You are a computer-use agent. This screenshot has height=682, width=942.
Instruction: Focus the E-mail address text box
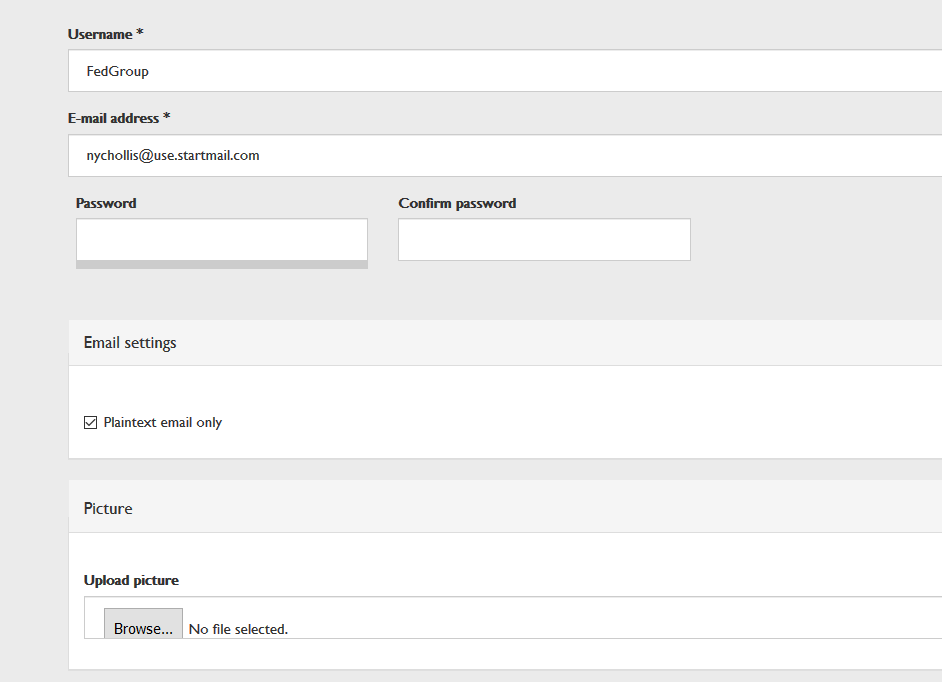point(500,156)
